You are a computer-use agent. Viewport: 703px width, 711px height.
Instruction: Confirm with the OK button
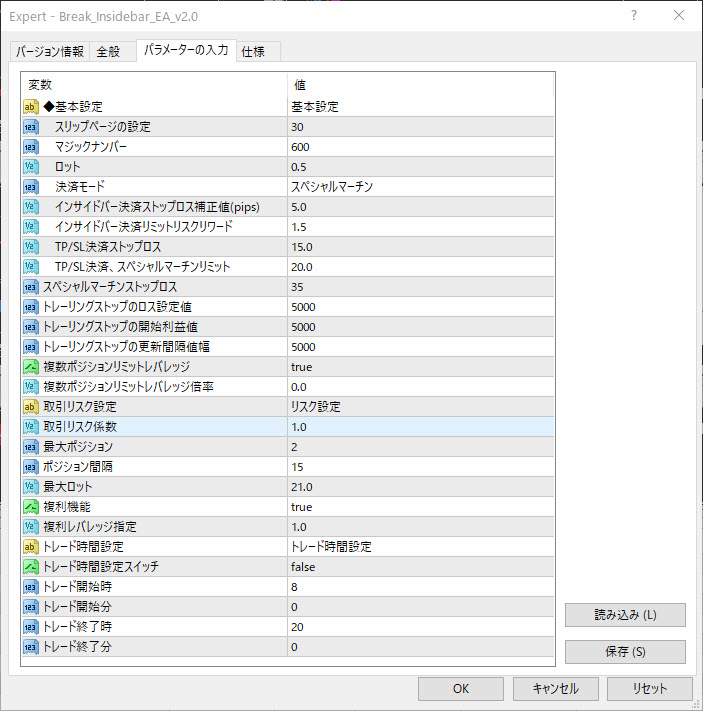(461, 689)
